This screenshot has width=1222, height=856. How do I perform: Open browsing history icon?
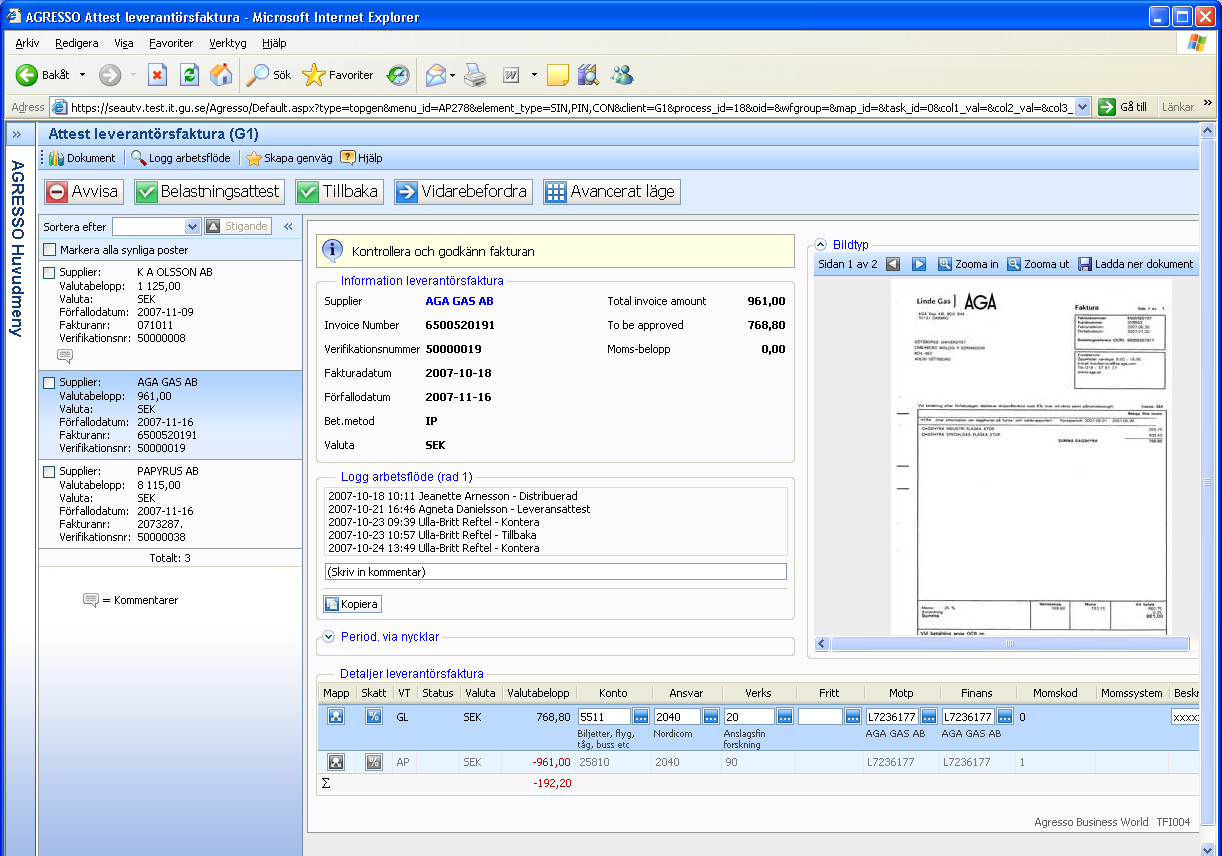click(x=398, y=75)
